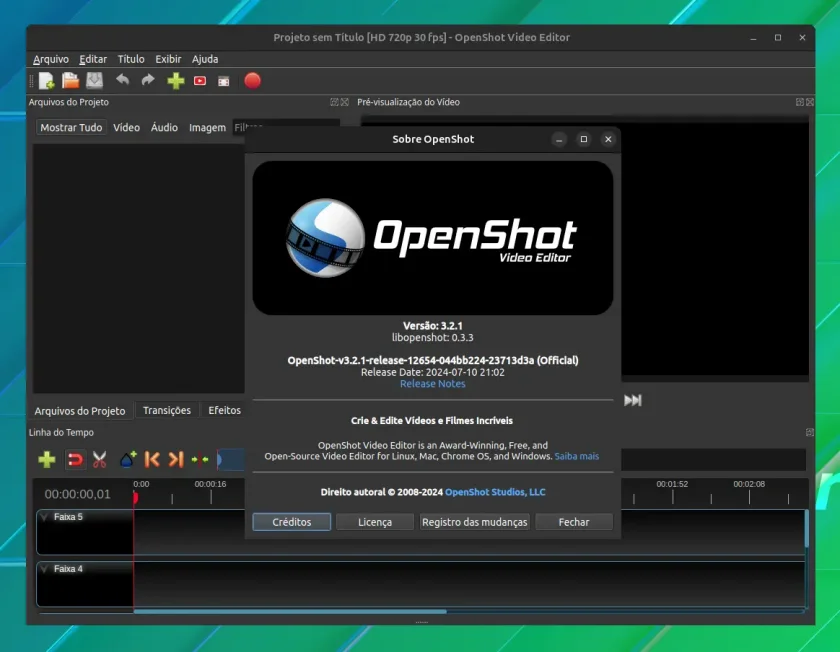The image size is (840, 652).
Task: Filter files by Vídeo
Action: (126, 128)
